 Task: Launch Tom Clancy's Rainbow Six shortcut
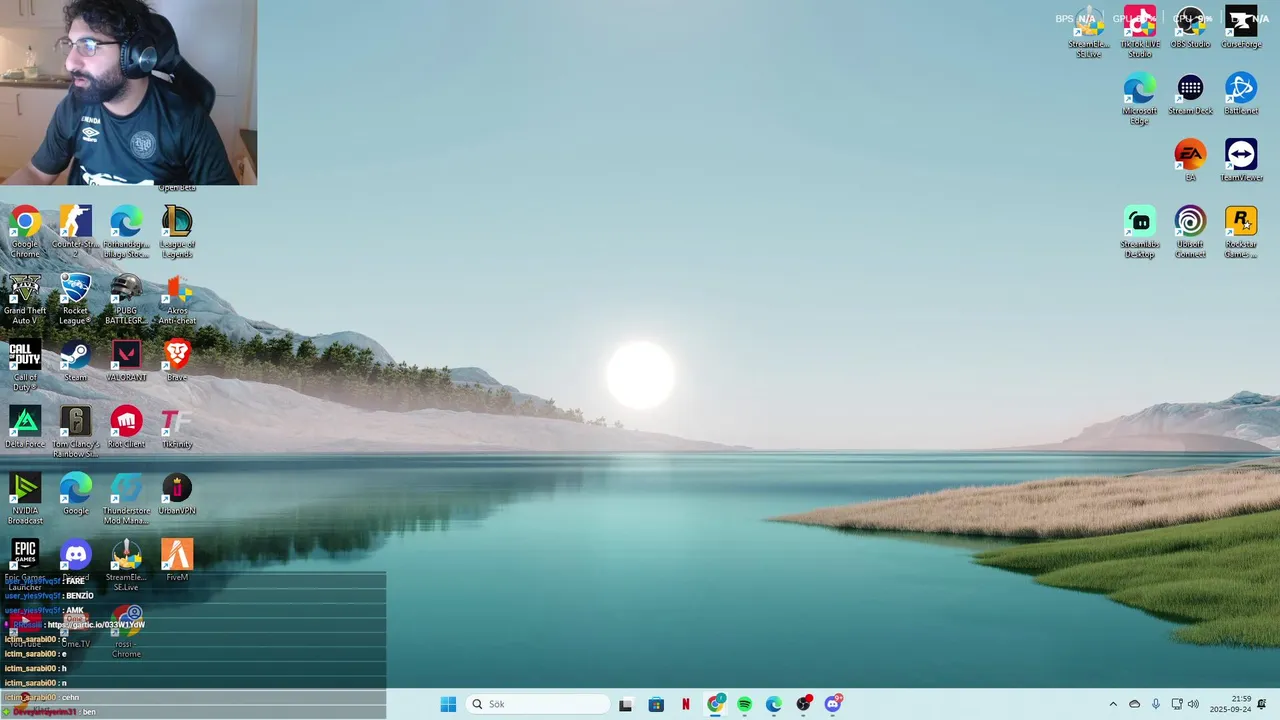click(x=75, y=432)
